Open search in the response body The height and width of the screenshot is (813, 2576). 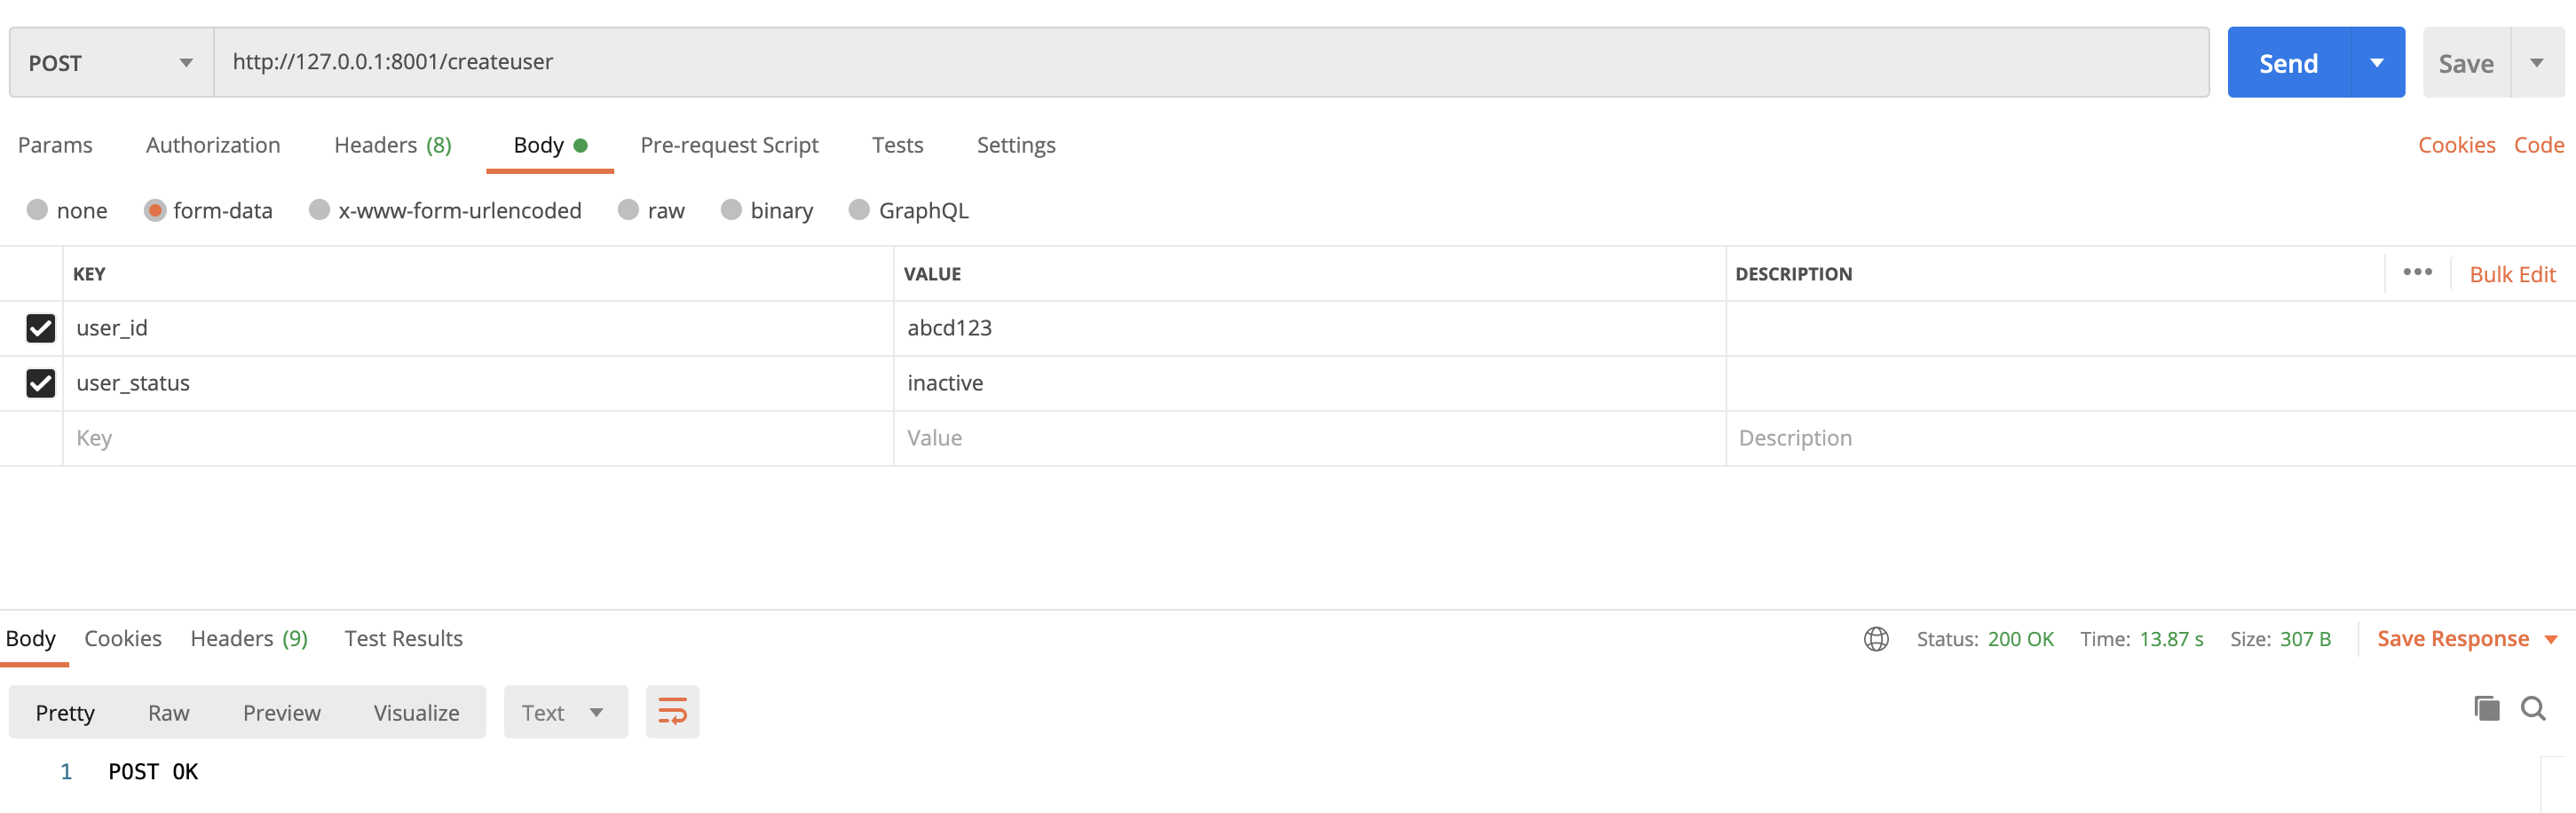(x=2533, y=709)
